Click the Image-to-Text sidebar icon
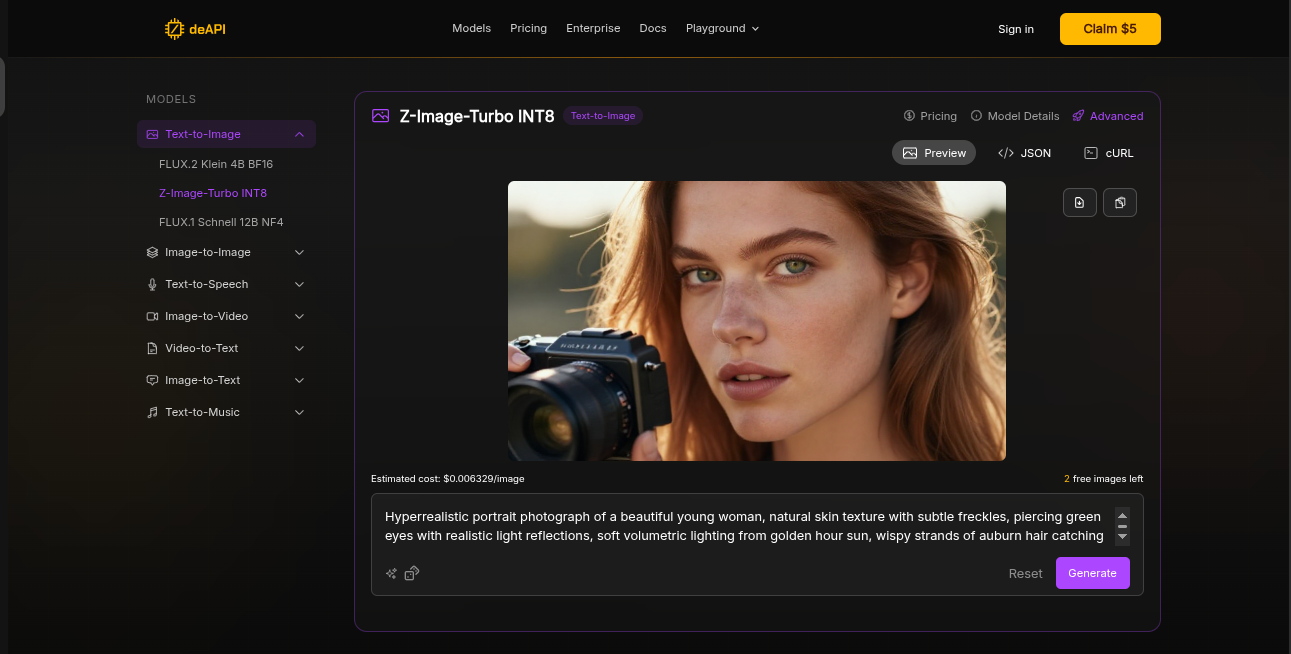The height and width of the screenshot is (654, 1291). [152, 380]
